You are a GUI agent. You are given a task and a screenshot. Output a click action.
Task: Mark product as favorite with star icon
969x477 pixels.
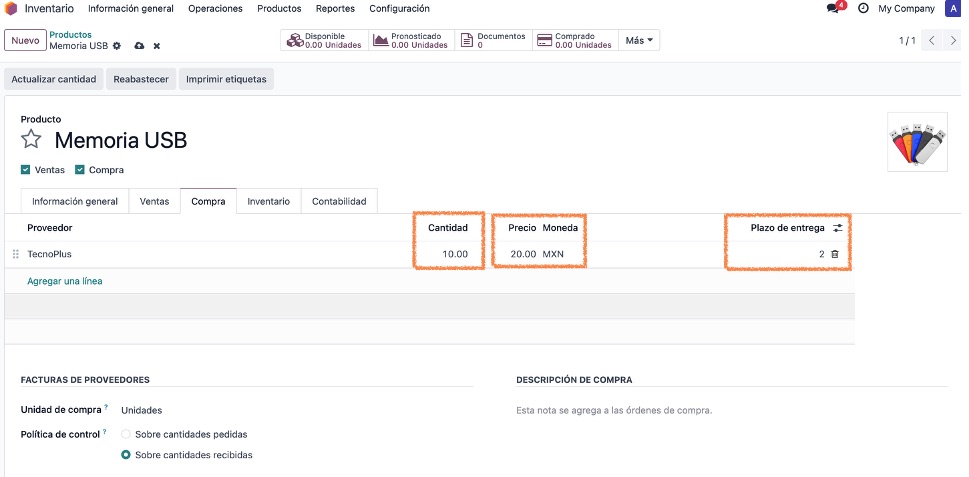(31, 140)
